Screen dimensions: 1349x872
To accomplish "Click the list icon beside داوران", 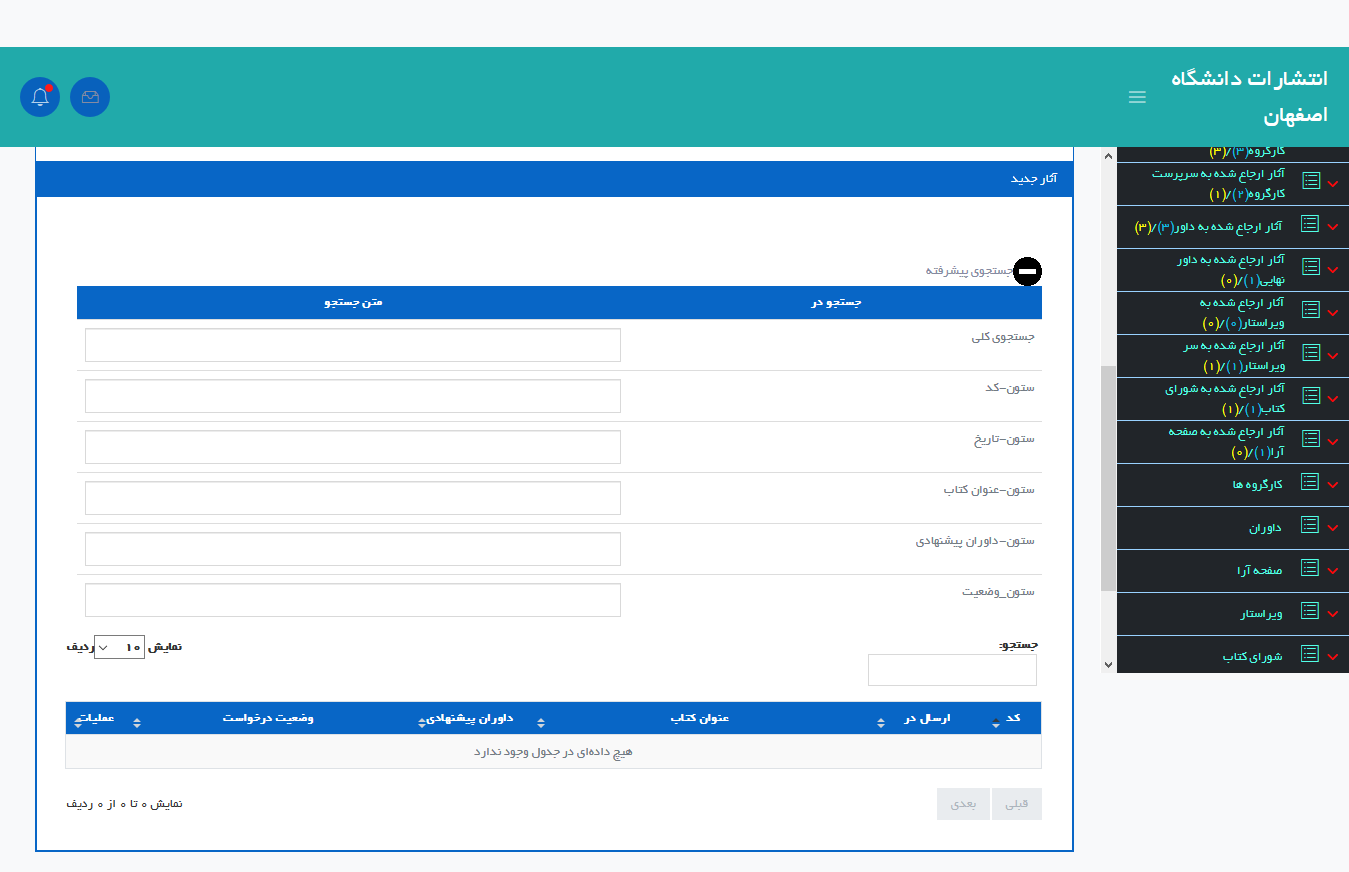I will [1310, 525].
